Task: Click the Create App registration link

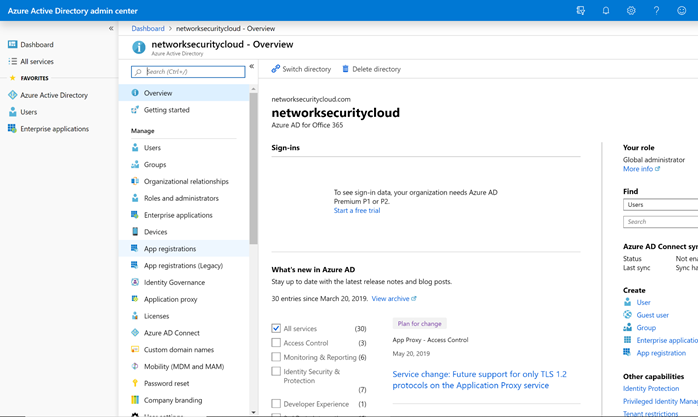Action: 661,353
